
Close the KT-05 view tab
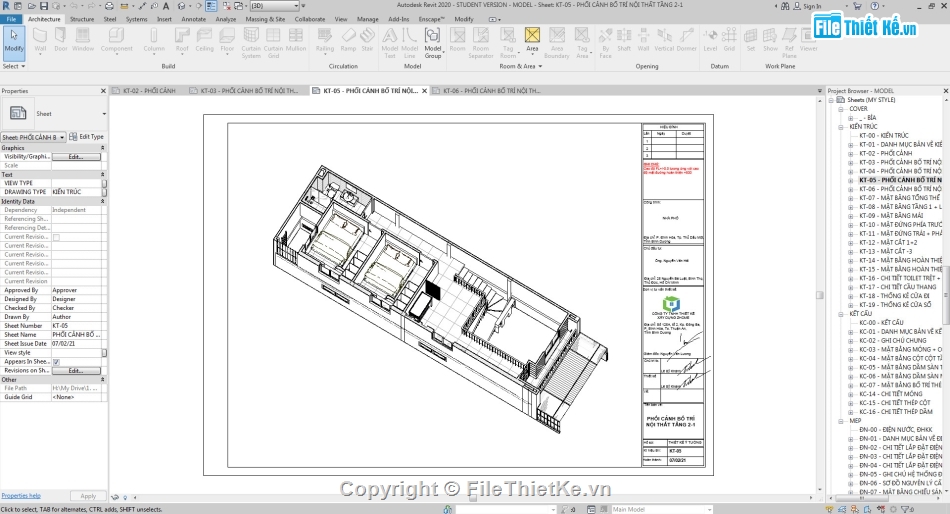424,90
